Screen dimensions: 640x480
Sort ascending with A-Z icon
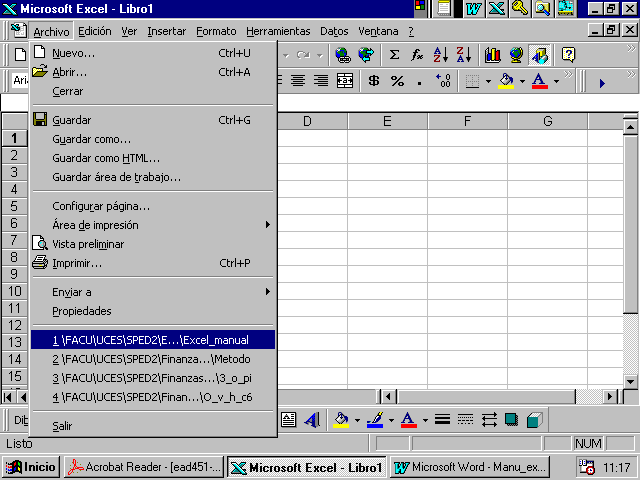tap(441, 55)
